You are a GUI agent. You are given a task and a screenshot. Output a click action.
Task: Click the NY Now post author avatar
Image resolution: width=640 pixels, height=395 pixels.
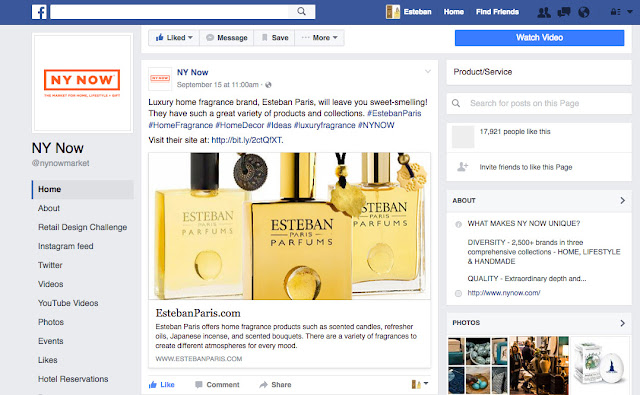160,79
